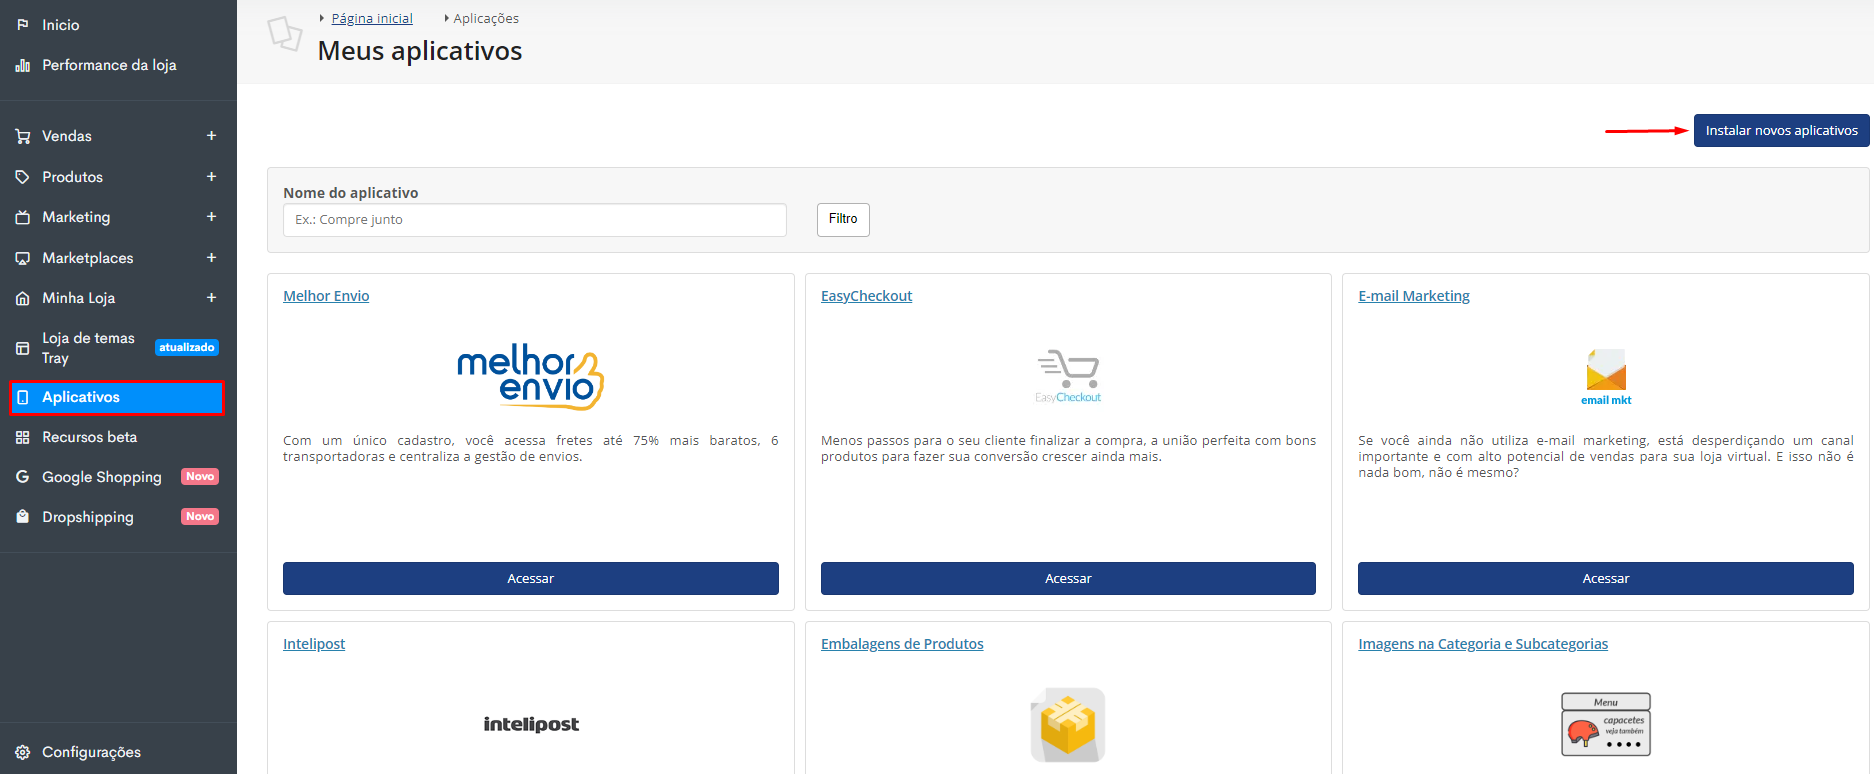Open the Página inicial breadcrumb link
The width and height of the screenshot is (1874, 774).
click(372, 19)
